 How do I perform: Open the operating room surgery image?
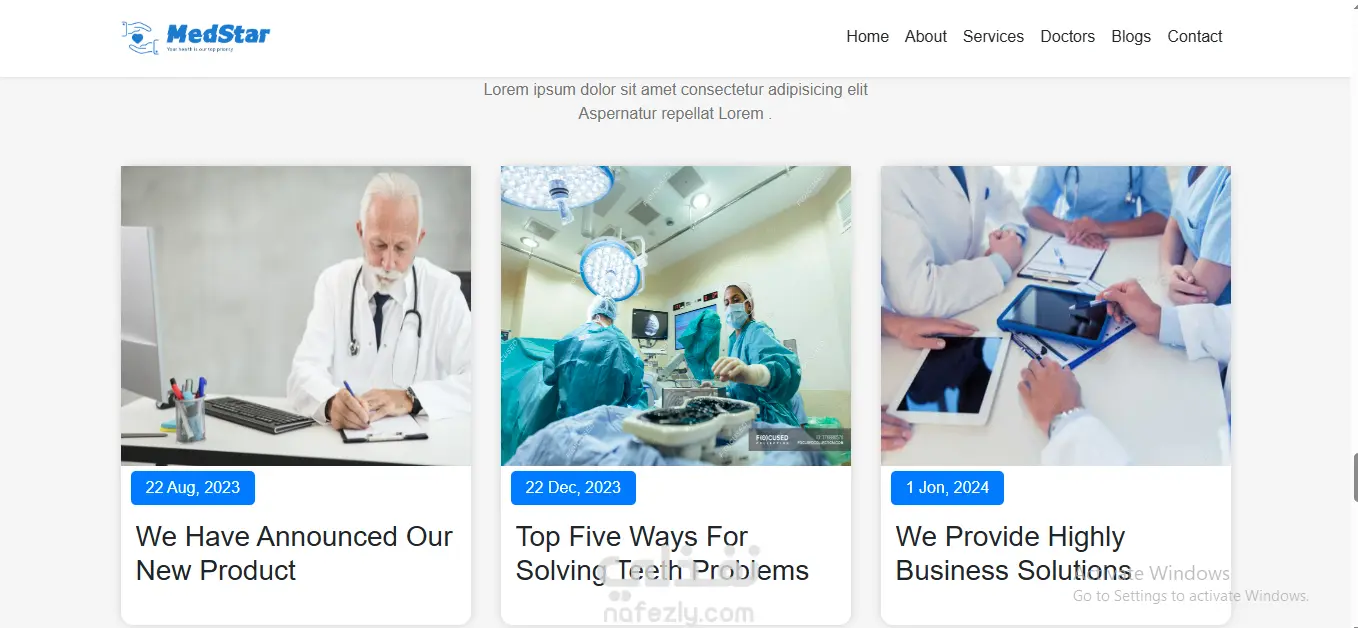[676, 316]
